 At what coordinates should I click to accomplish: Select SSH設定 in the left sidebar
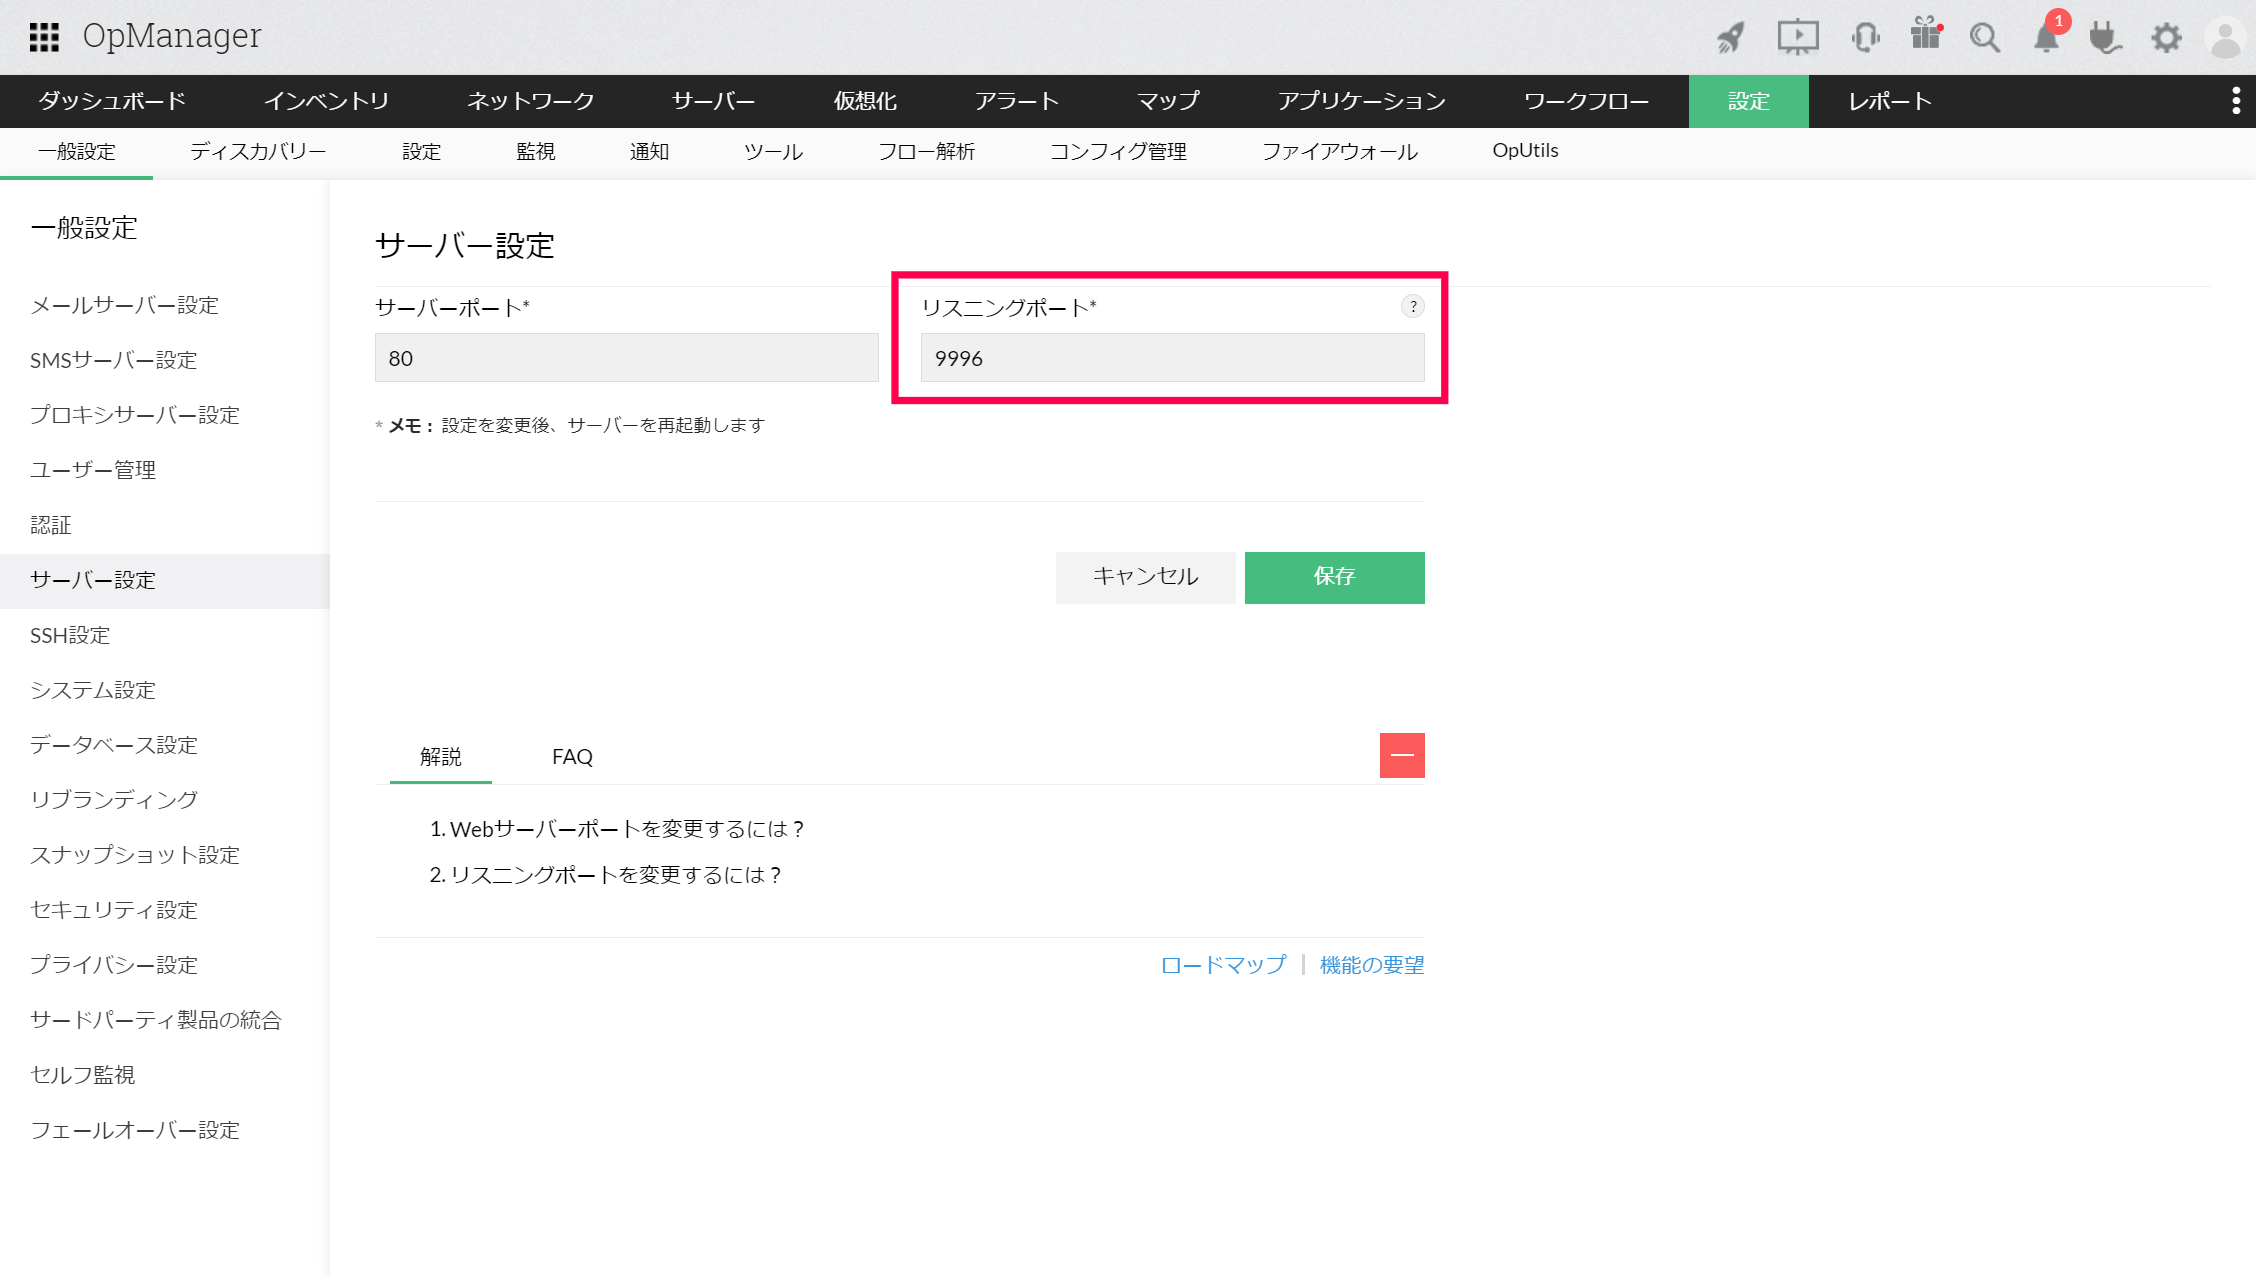pos(69,634)
